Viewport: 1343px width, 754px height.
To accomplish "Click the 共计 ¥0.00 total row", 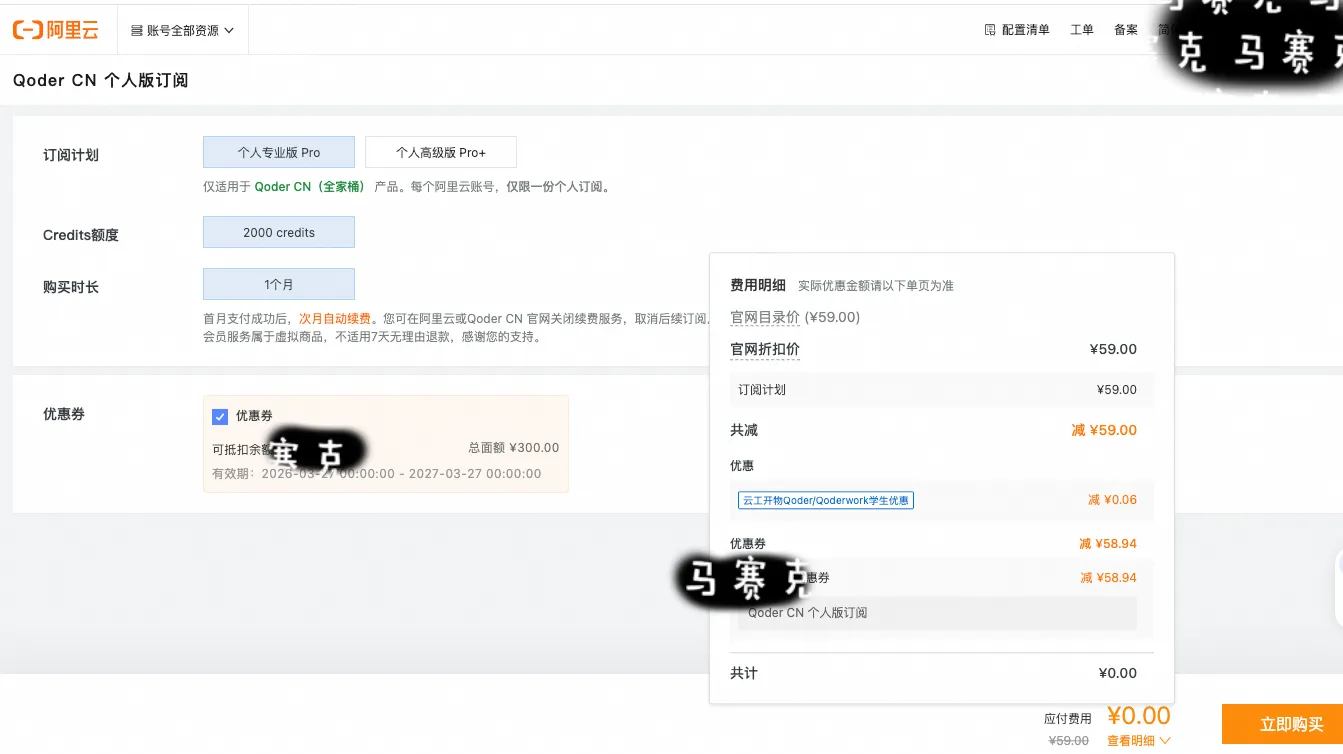I will coord(942,673).
